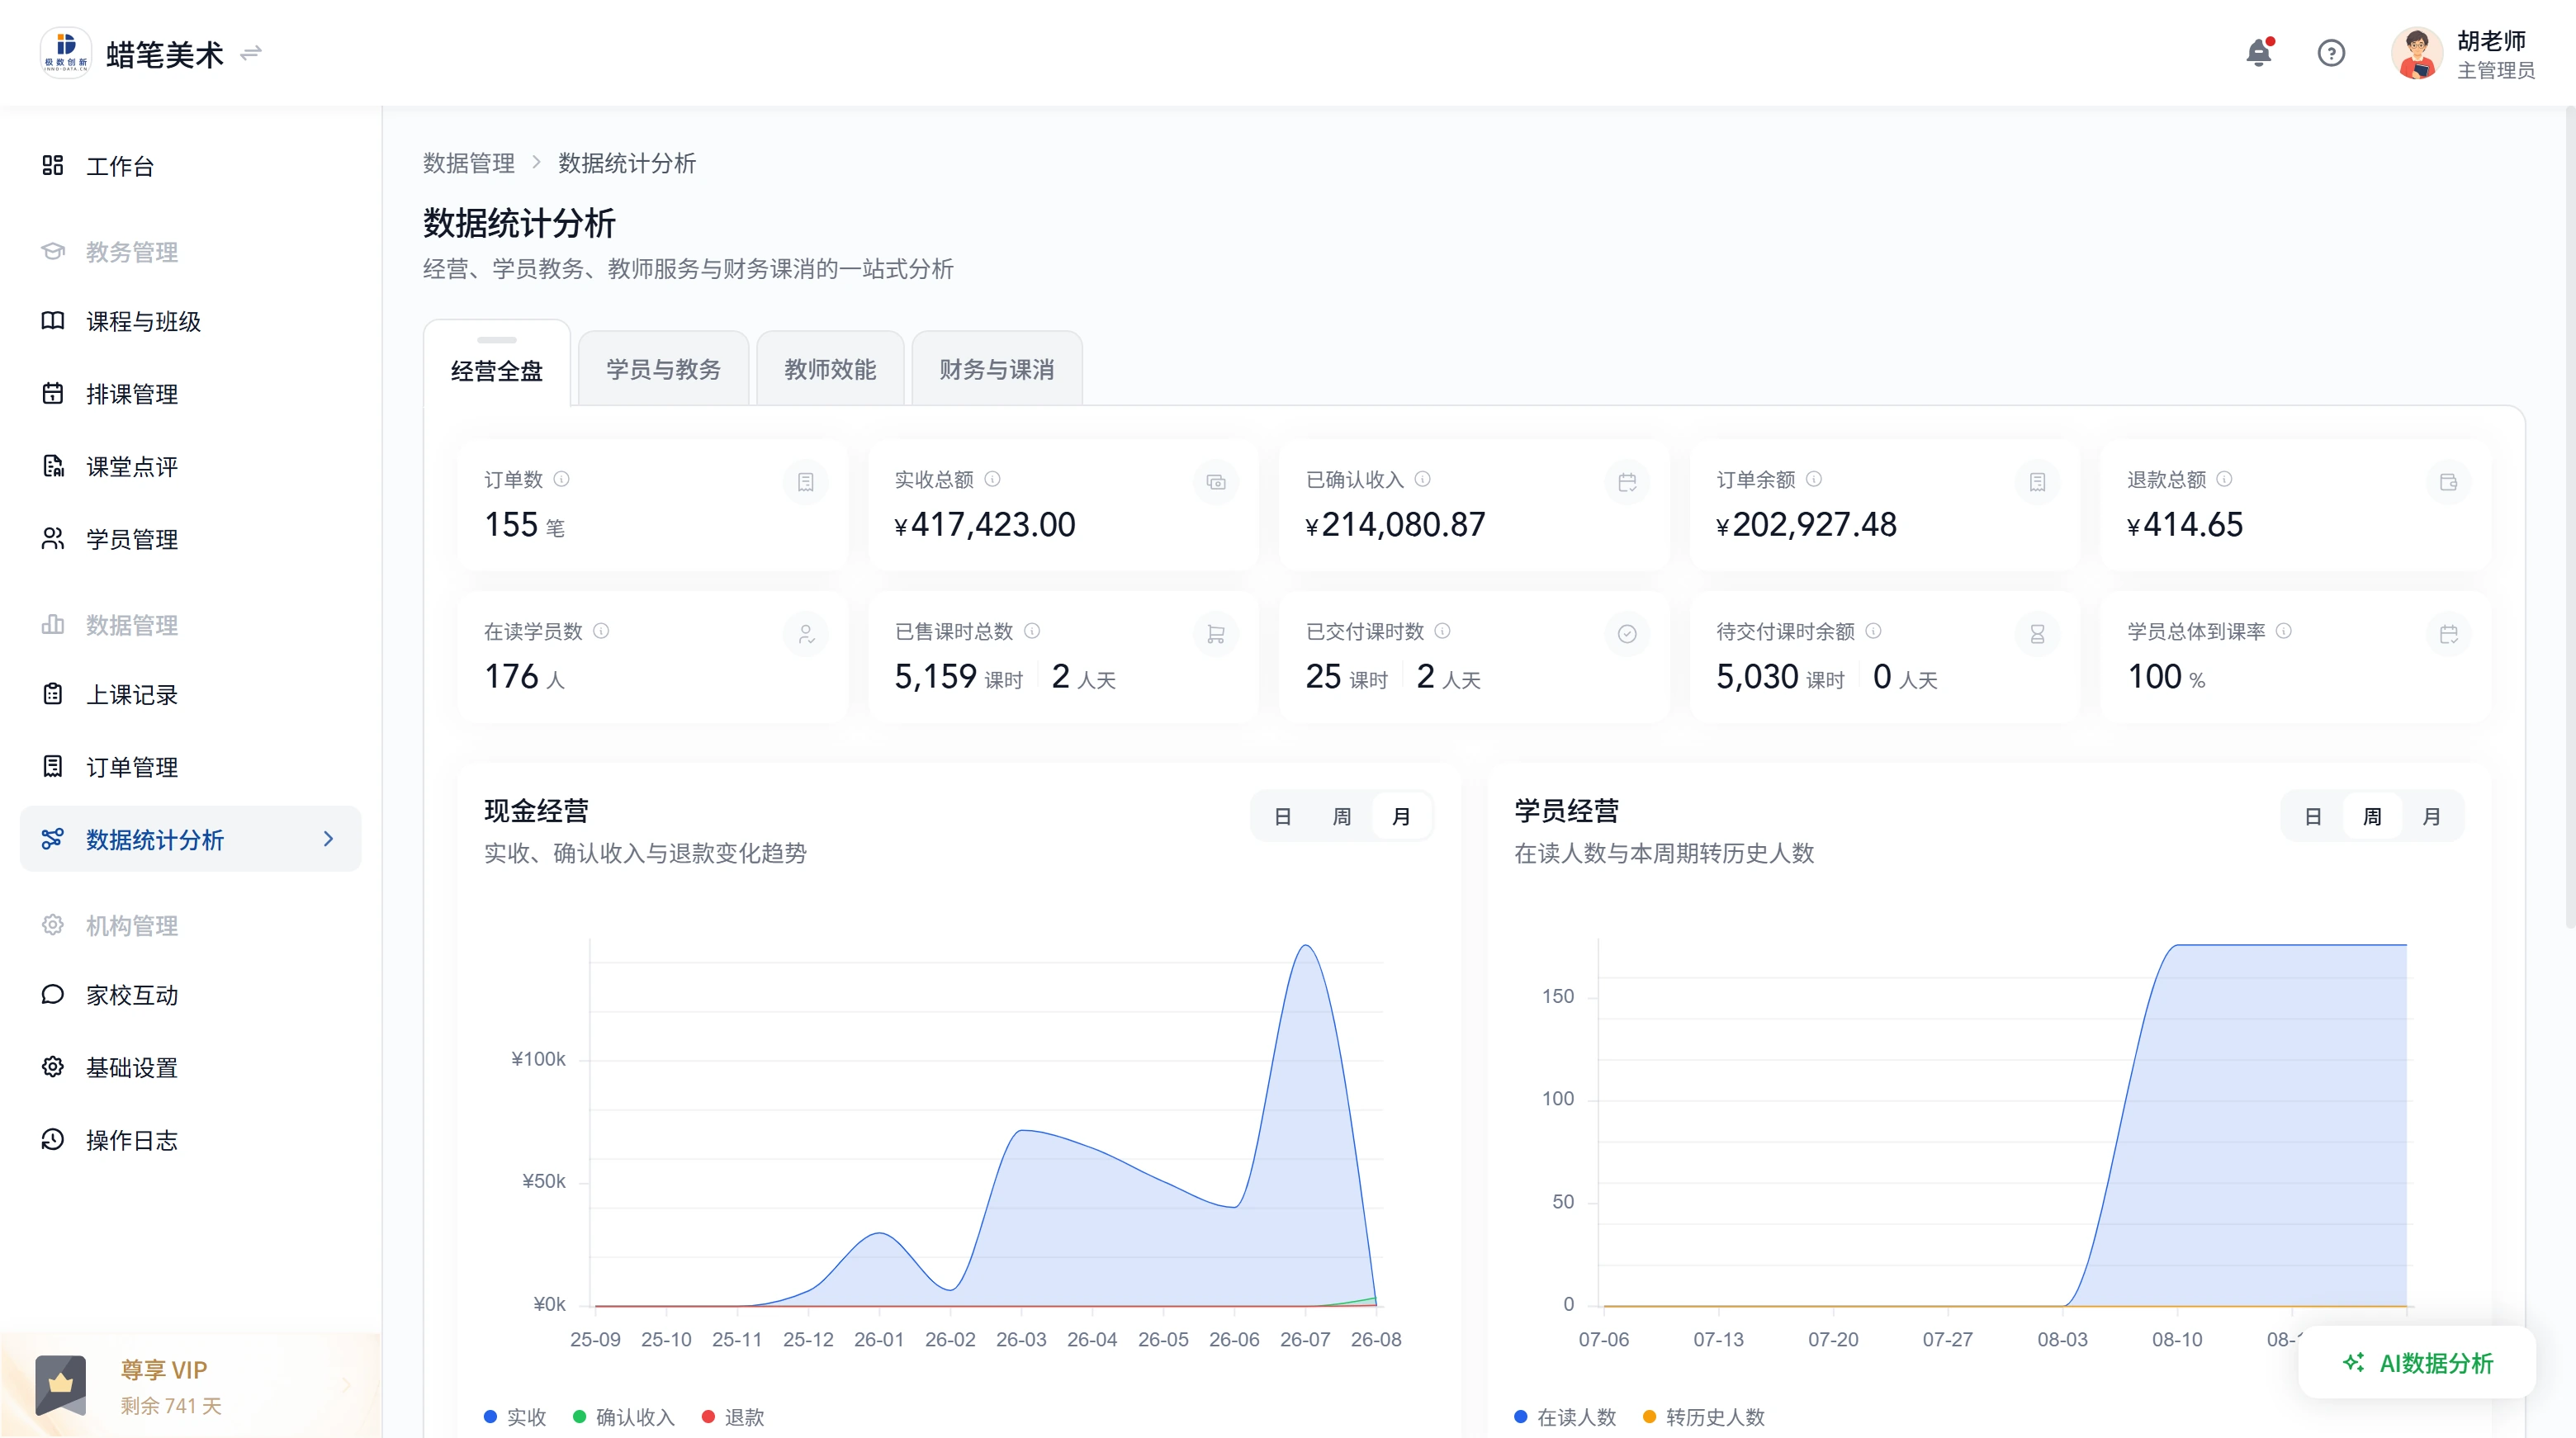This screenshot has width=2576, height=1438.
Task: Open 胡老师 user avatar
Action: click(2417, 53)
